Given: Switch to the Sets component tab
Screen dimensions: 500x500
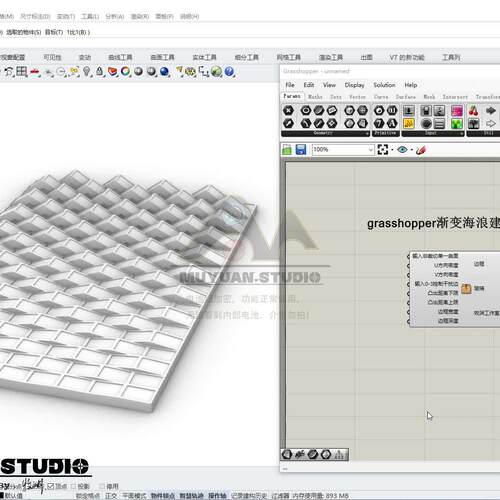Looking at the screenshot, I should pos(336,97).
